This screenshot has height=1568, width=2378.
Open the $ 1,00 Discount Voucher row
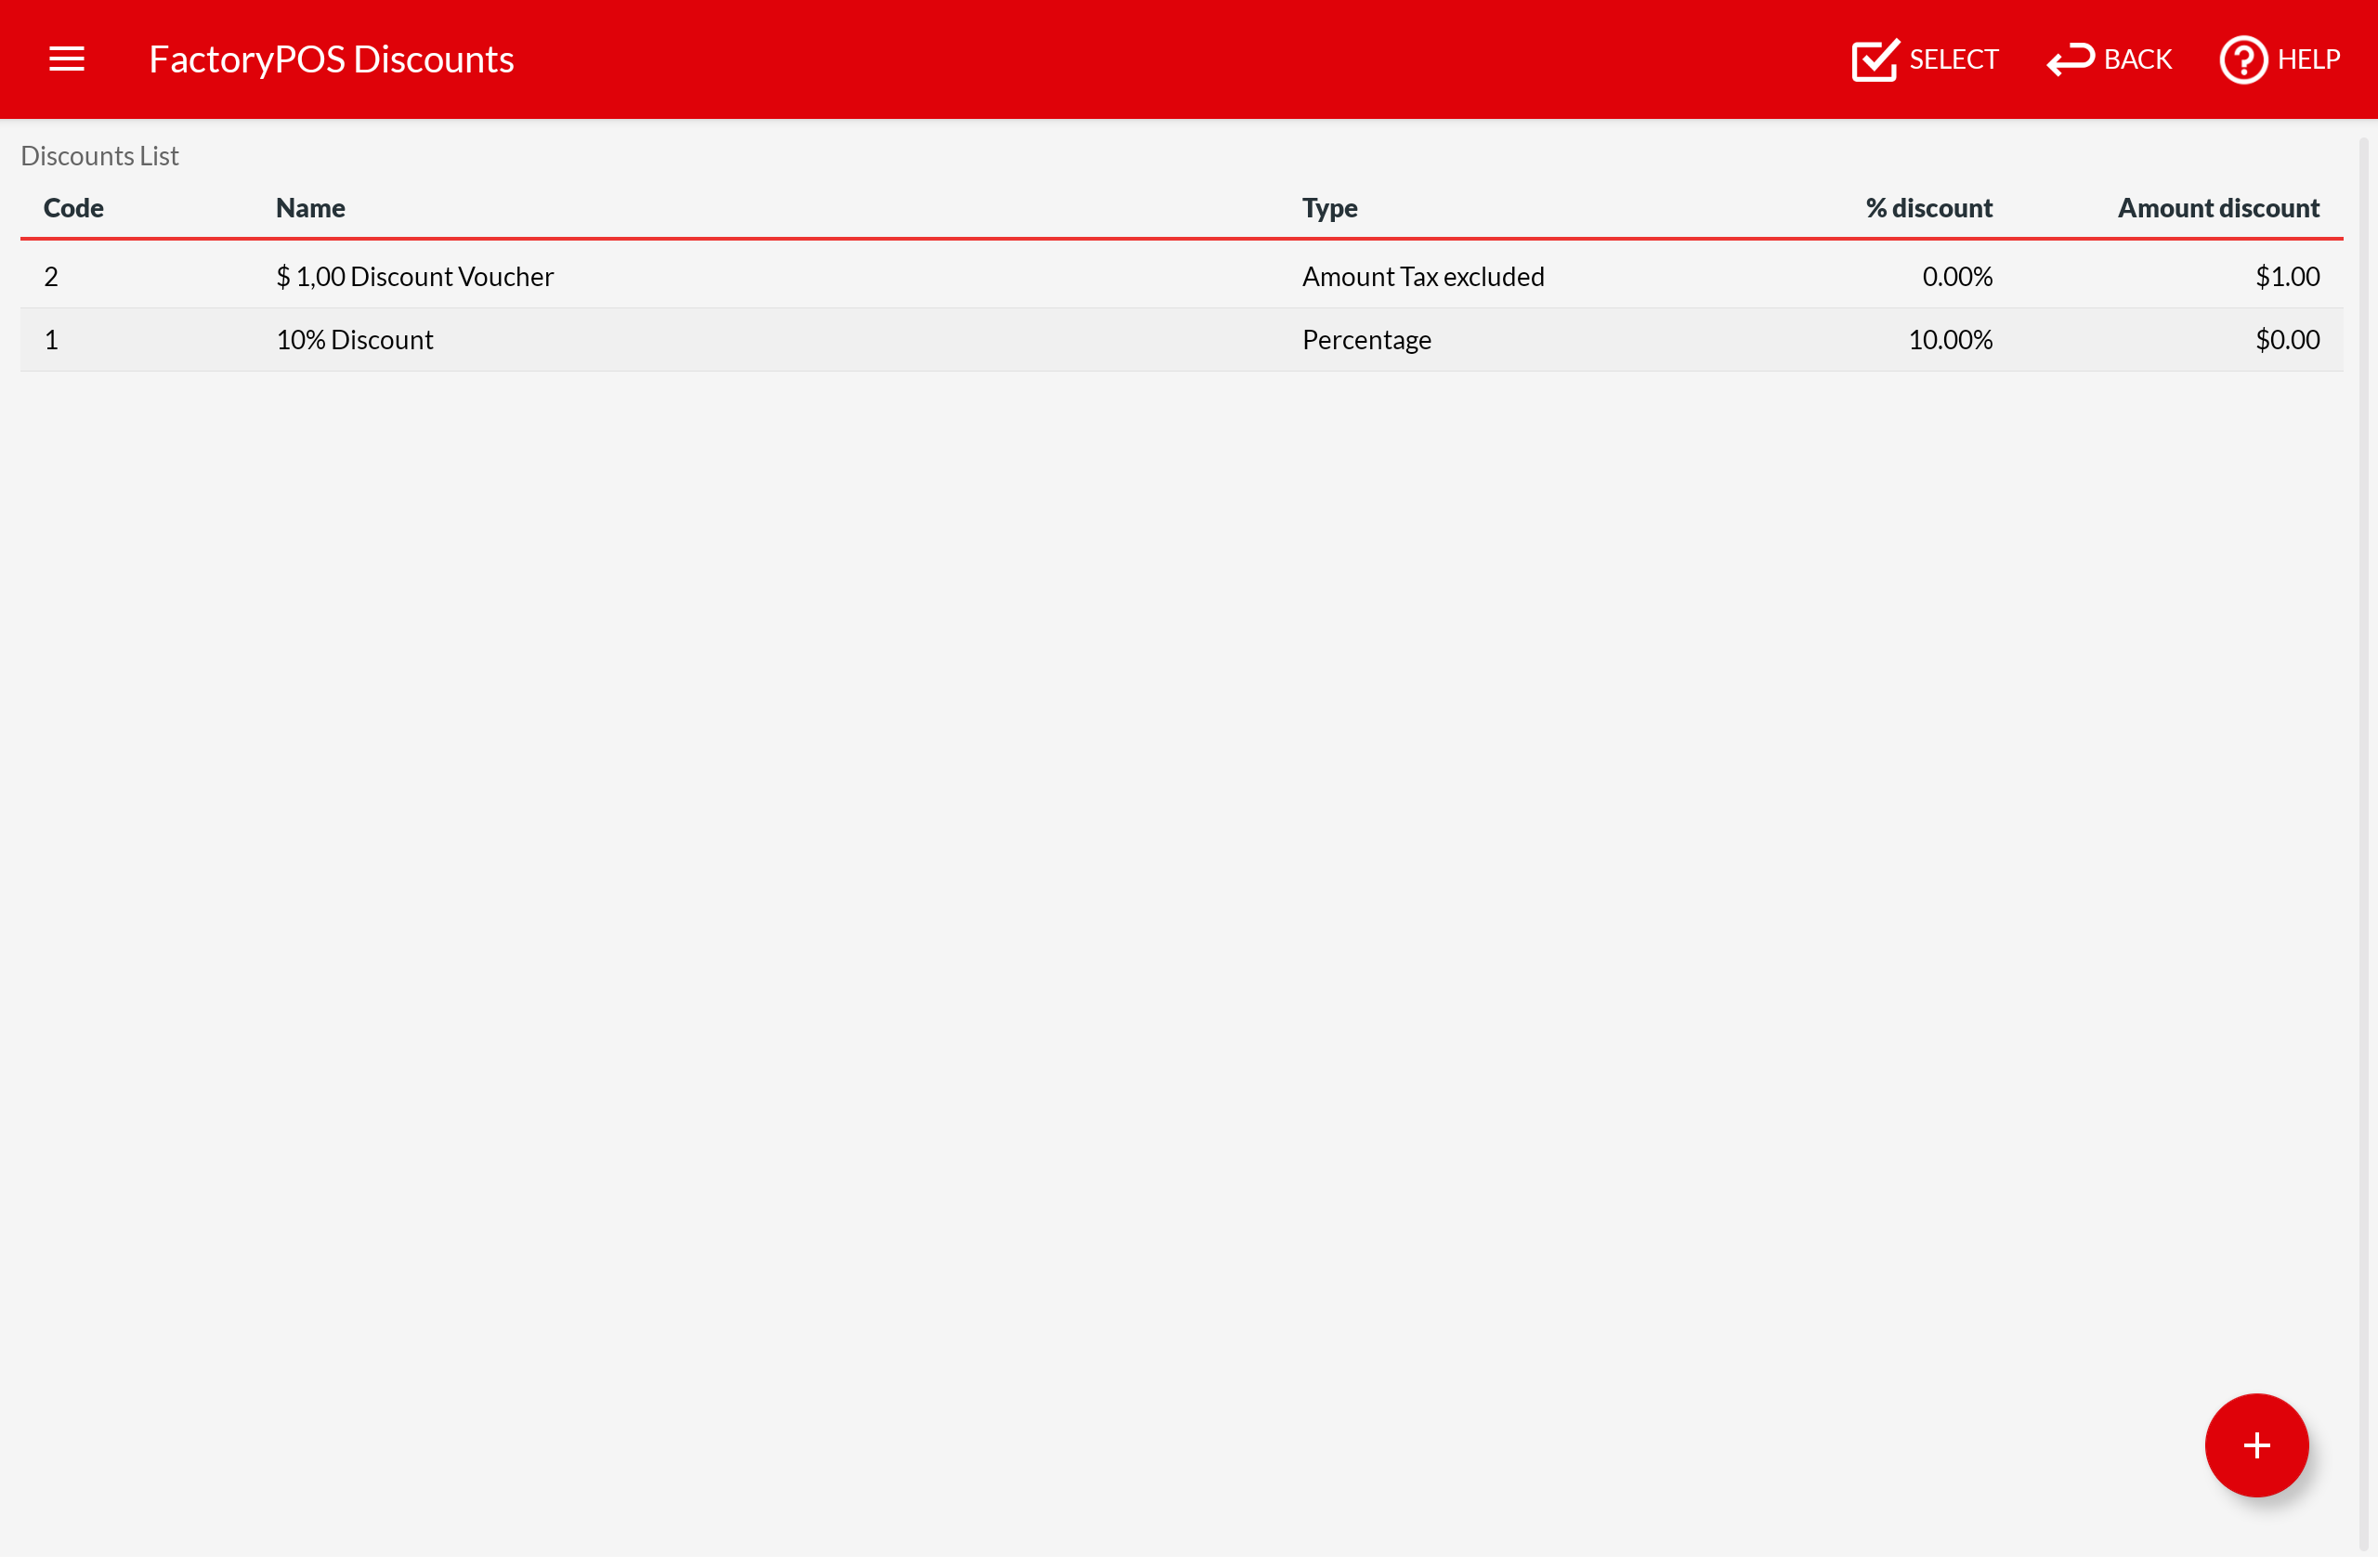[414, 276]
